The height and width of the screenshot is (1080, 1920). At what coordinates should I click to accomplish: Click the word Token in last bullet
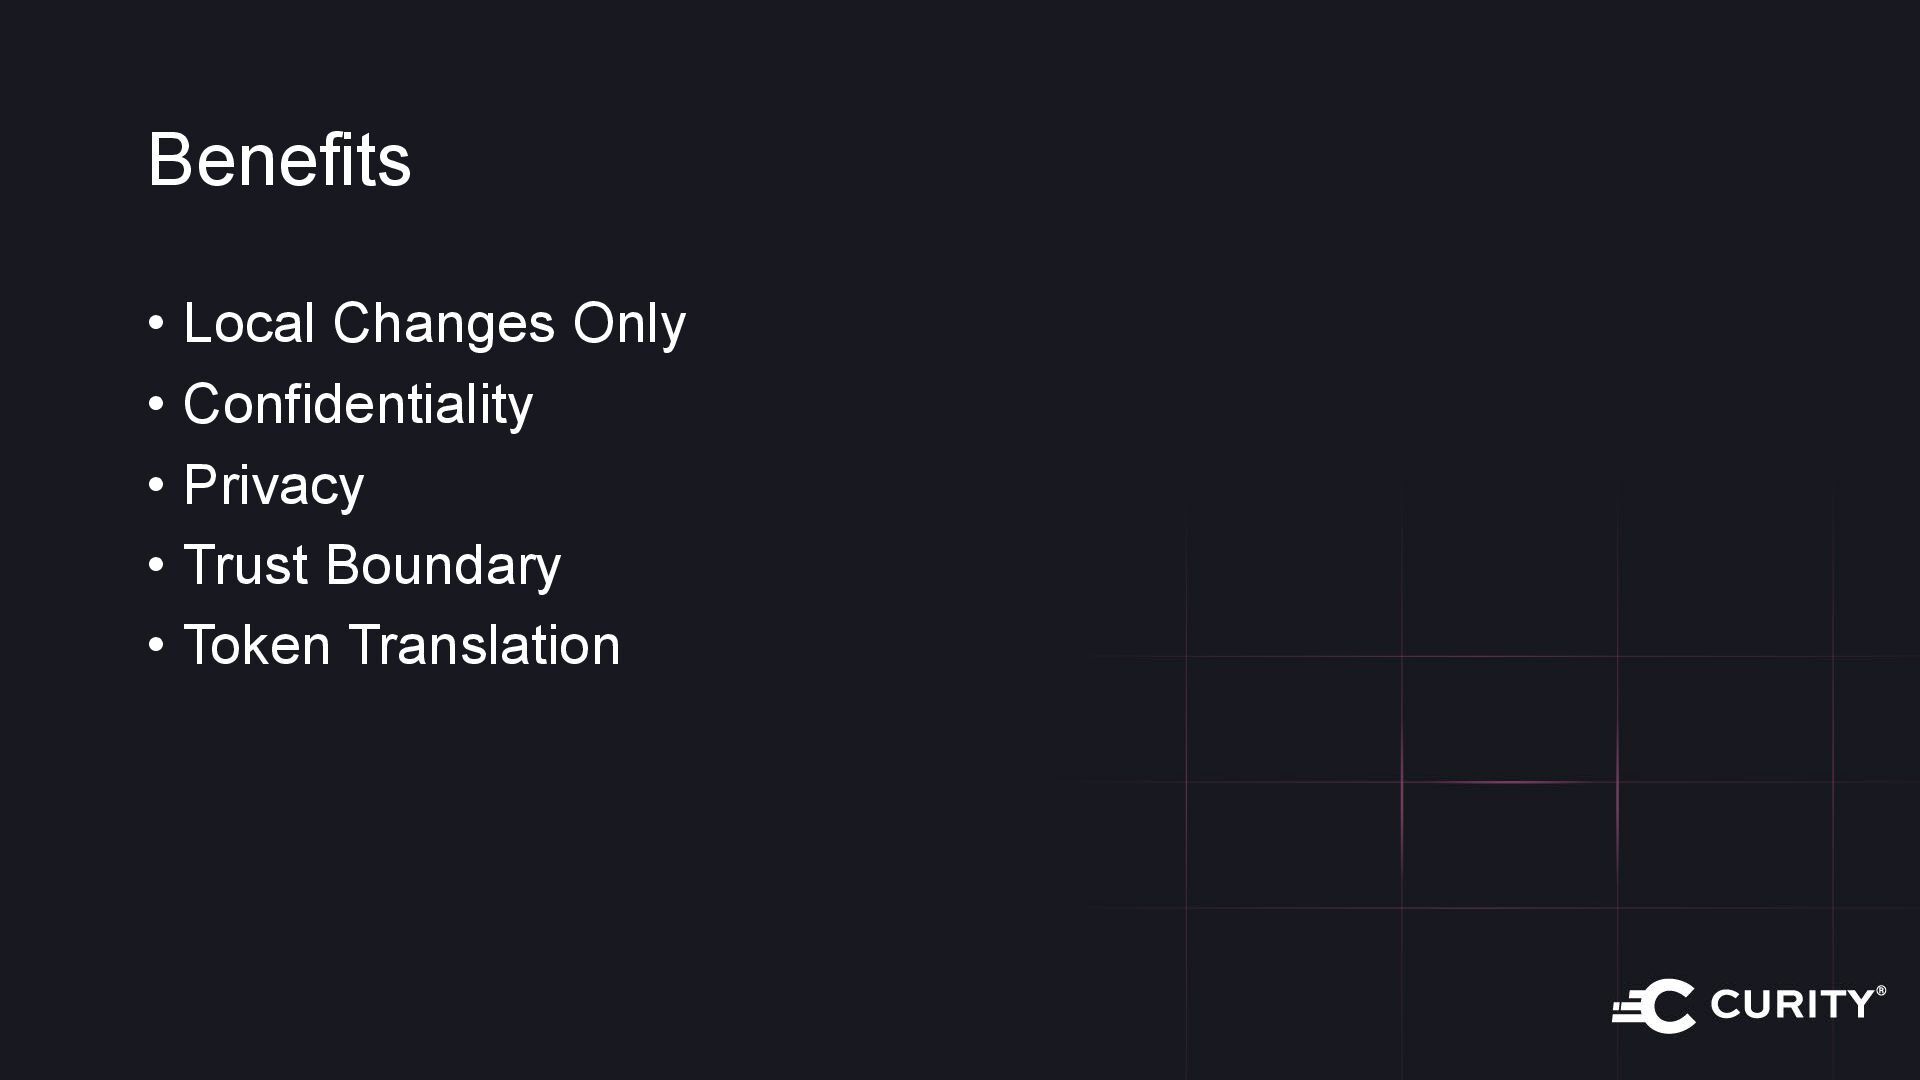pyautogui.click(x=257, y=645)
